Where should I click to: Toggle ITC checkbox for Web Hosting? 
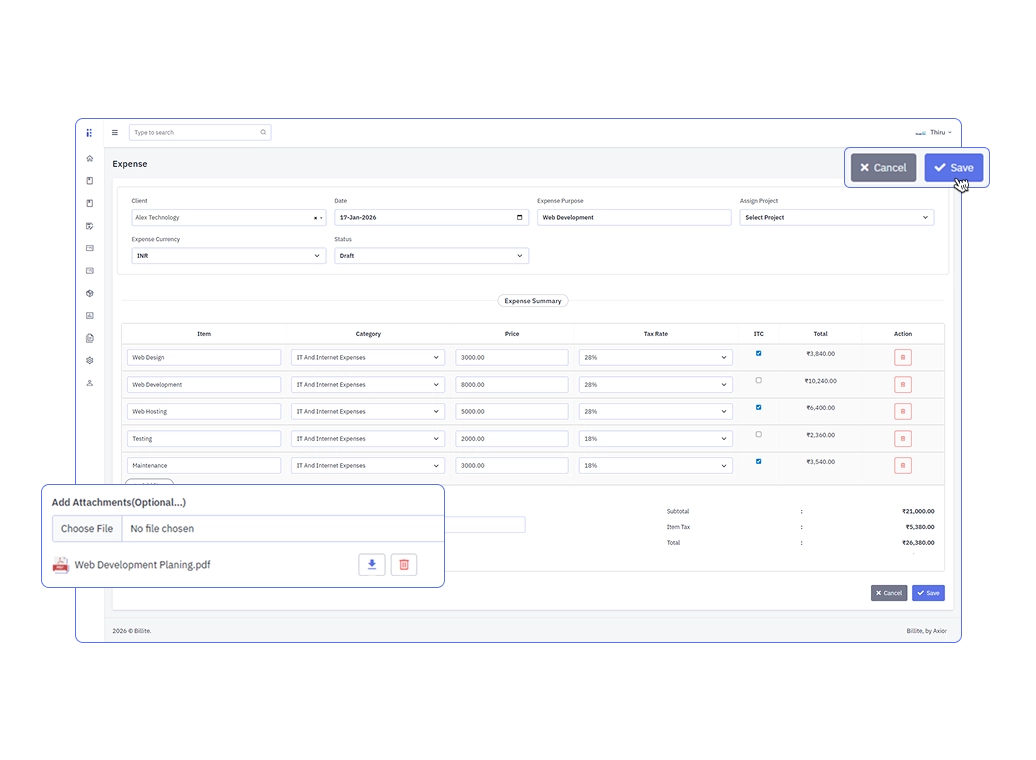(x=758, y=408)
